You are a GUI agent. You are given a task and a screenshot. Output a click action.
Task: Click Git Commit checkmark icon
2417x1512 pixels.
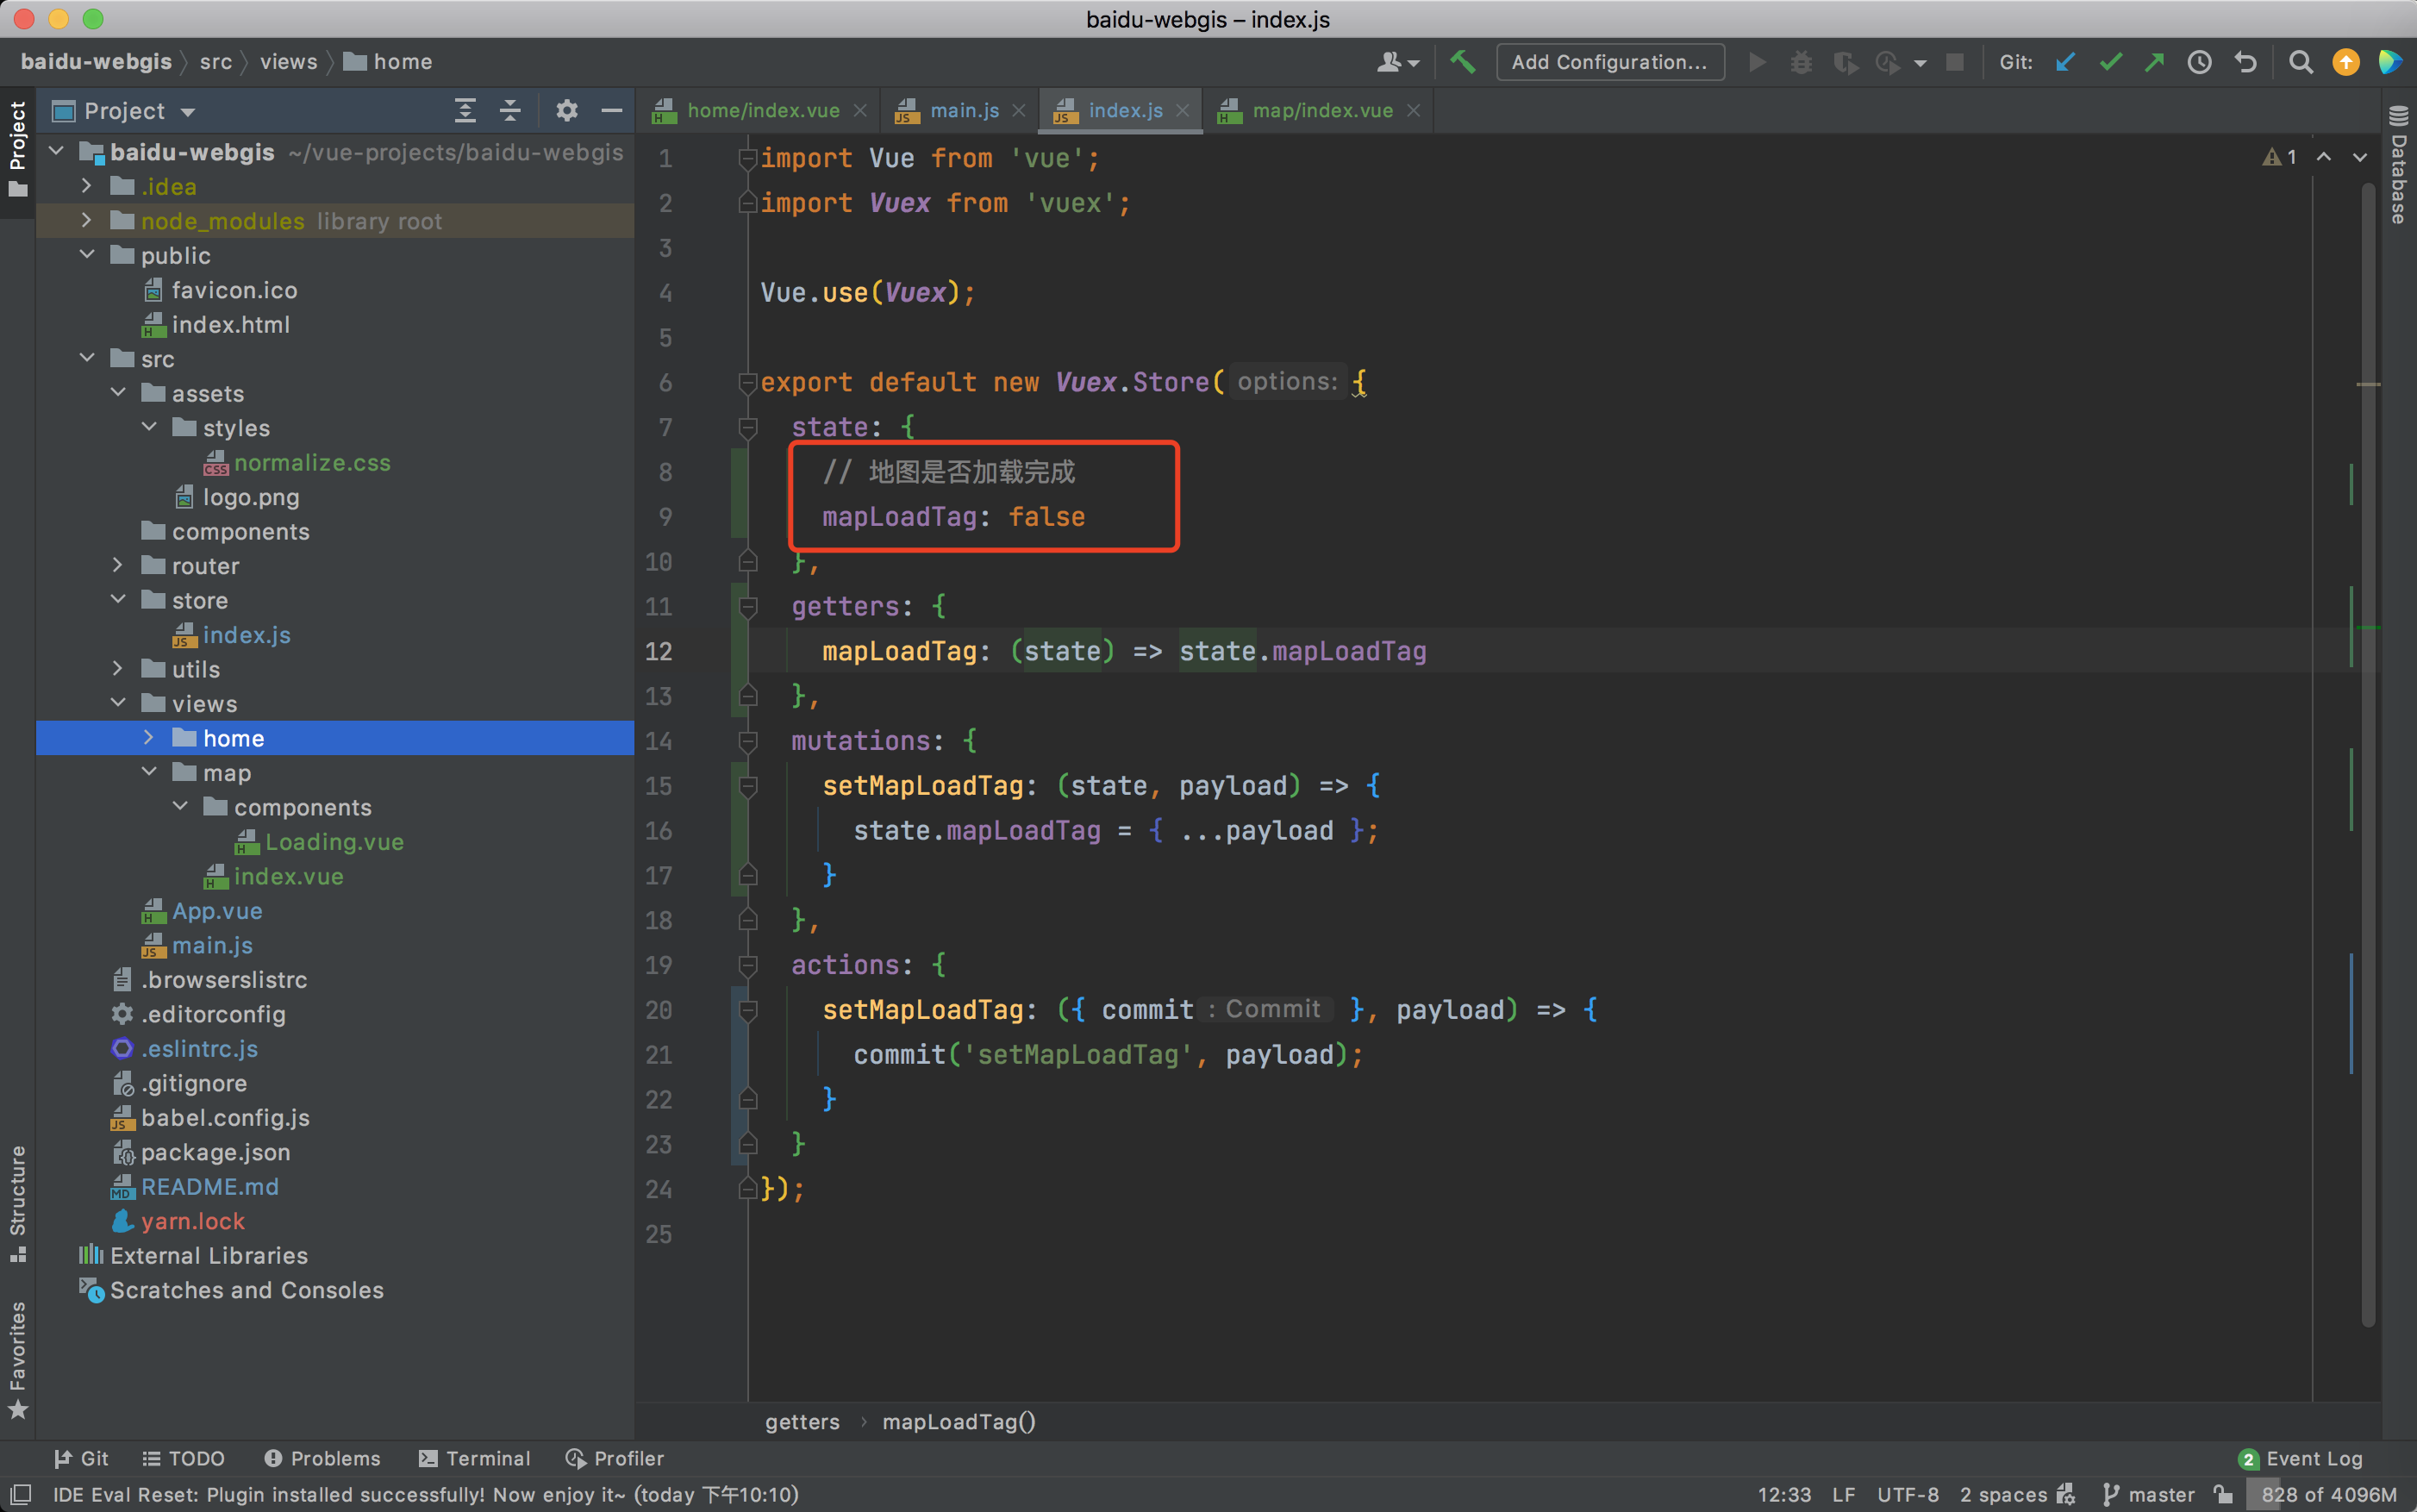coord(2110,62)
